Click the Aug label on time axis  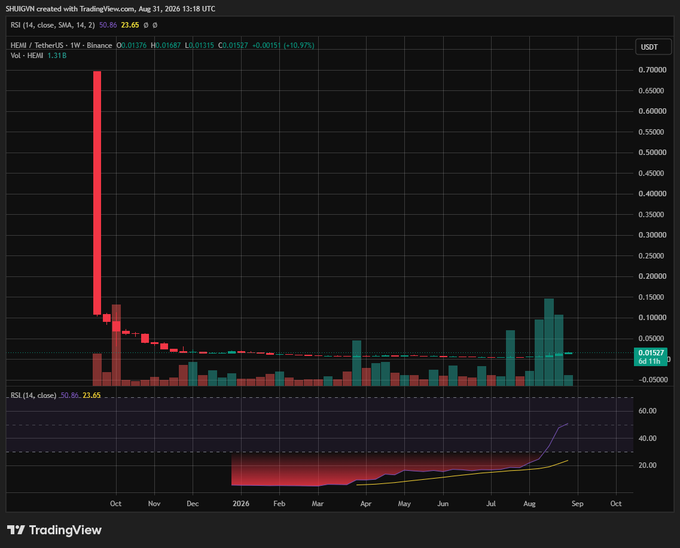(x=530, y=503)
